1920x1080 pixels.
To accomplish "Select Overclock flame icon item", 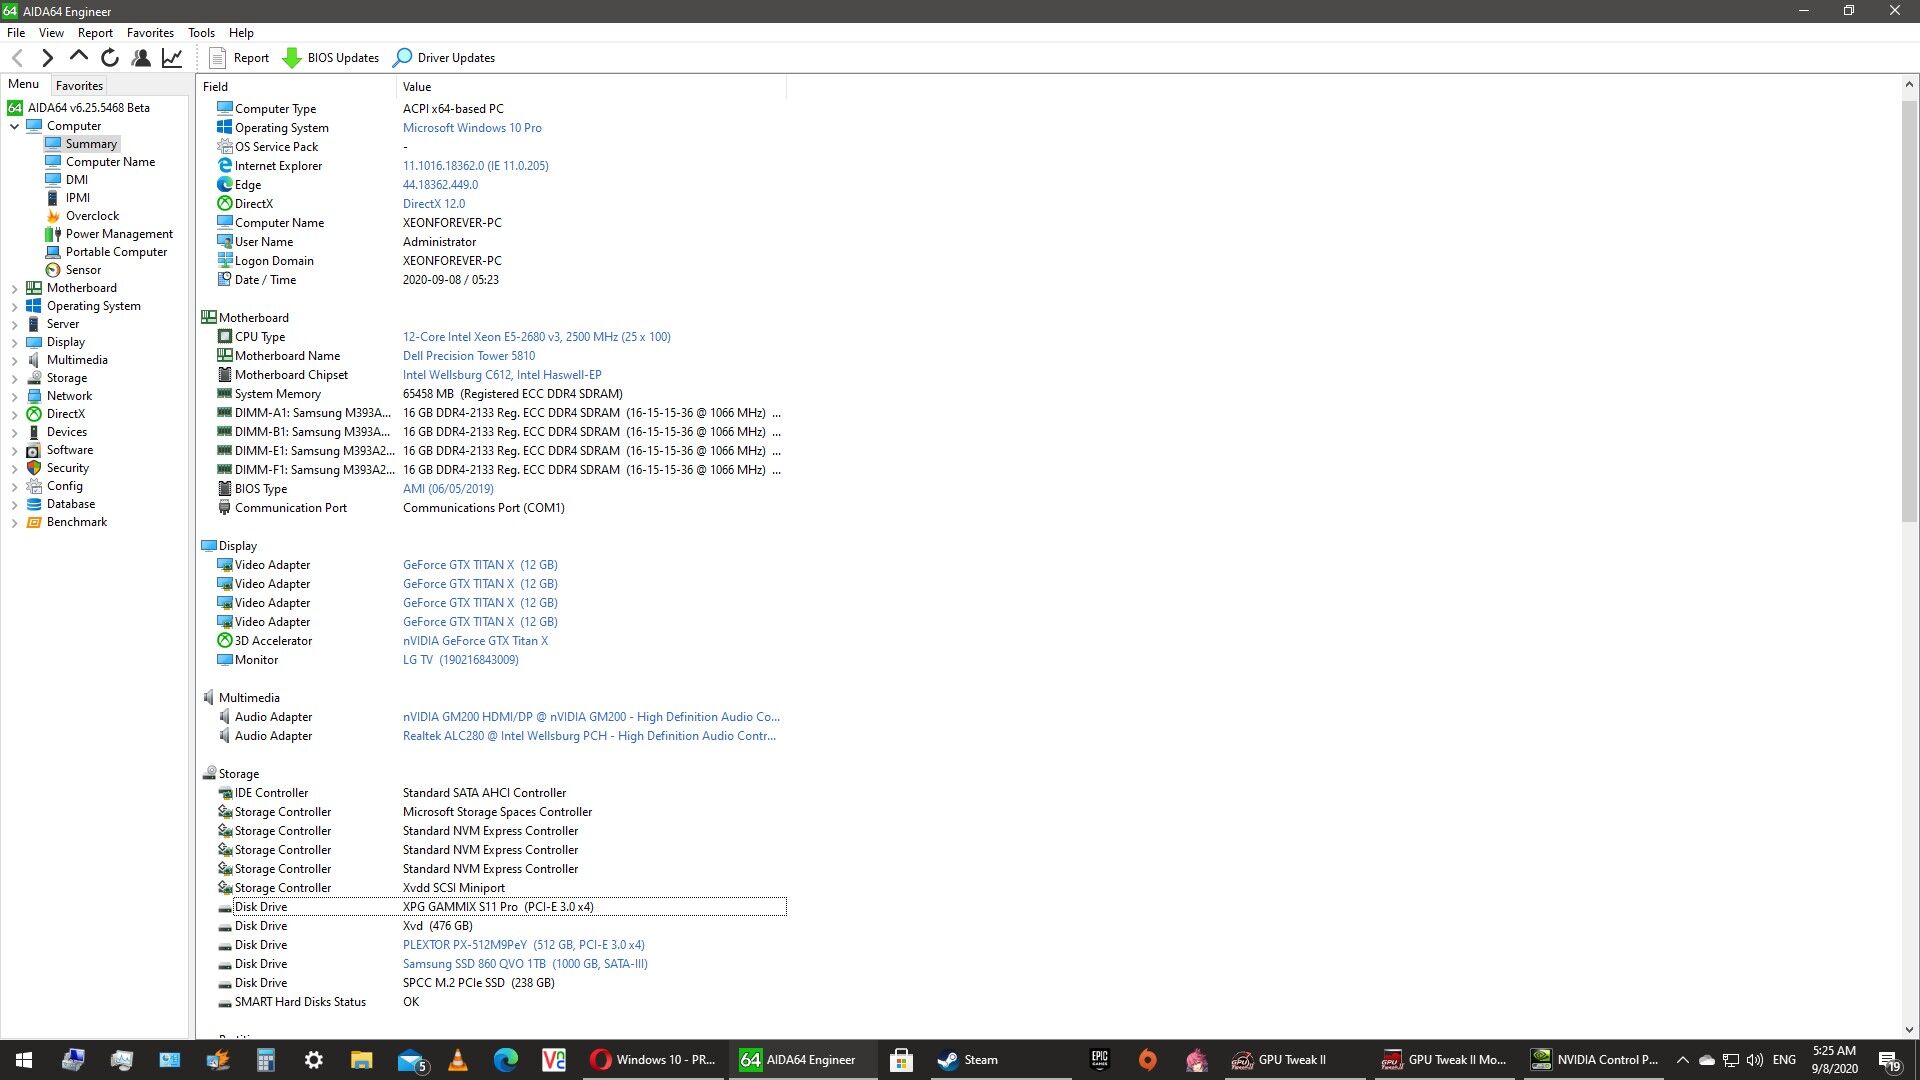I will point(53,216).
